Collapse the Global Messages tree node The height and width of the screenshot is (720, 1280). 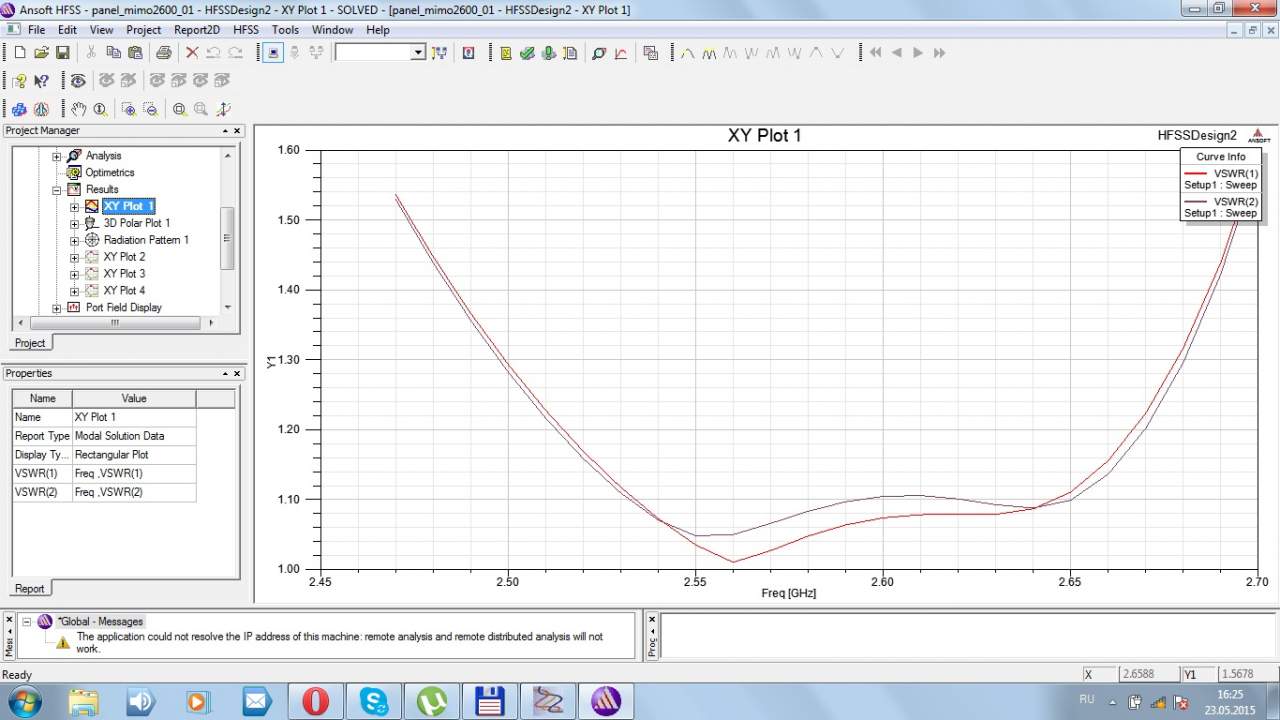[27, 621]
